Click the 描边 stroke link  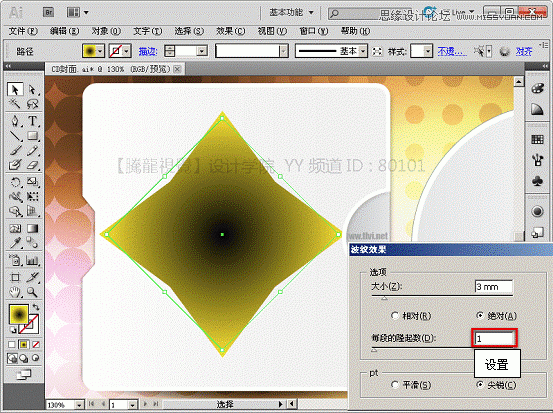(x=147, y=51)
